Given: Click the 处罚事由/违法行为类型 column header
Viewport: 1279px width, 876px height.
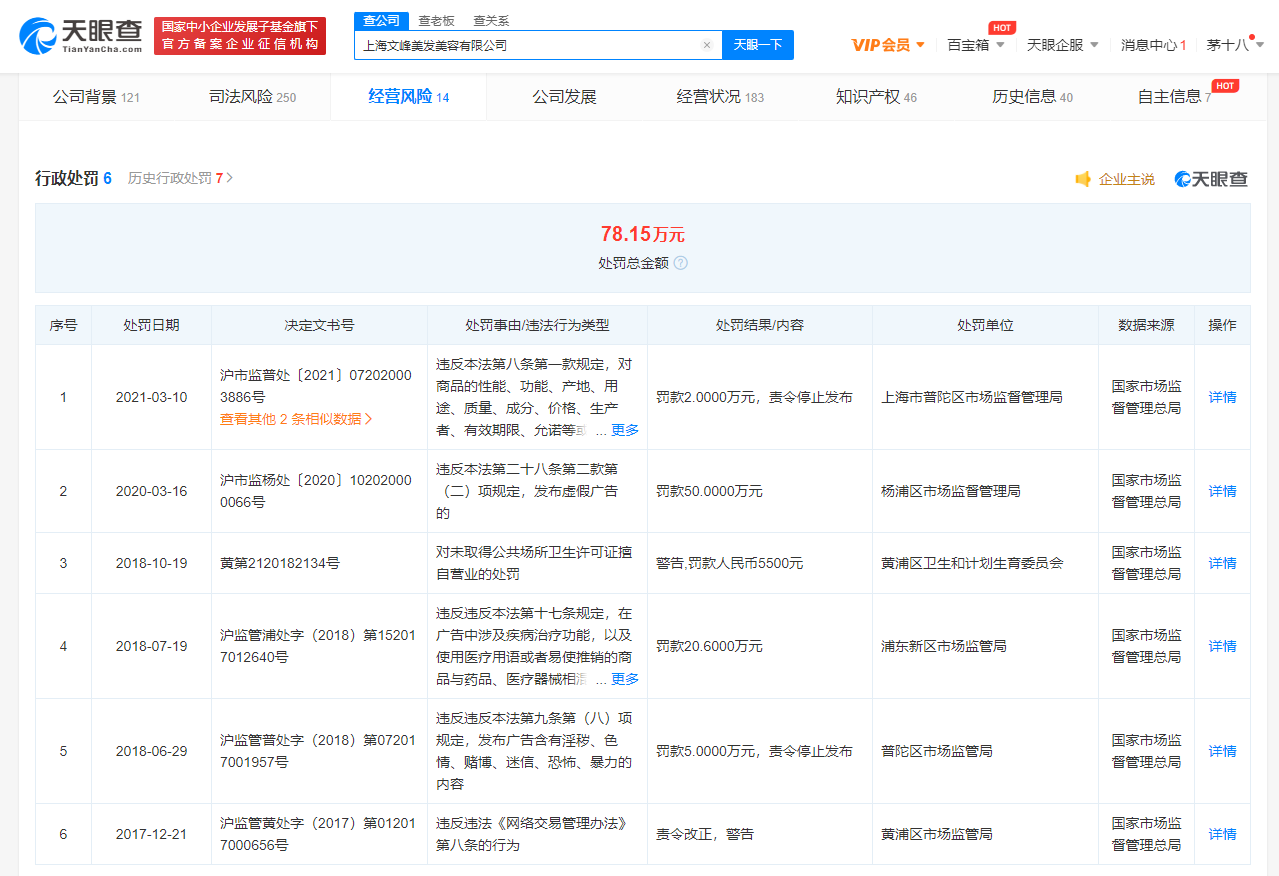Looking at the screenshot, I should point(537,325).
